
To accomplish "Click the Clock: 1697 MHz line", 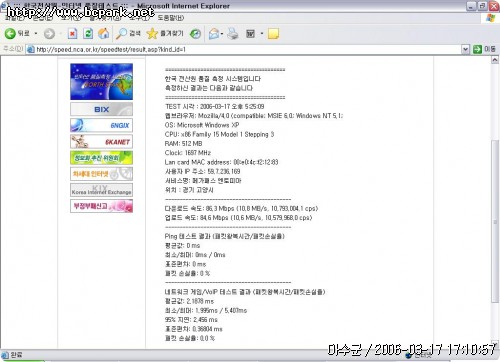I will coord(188,153).
